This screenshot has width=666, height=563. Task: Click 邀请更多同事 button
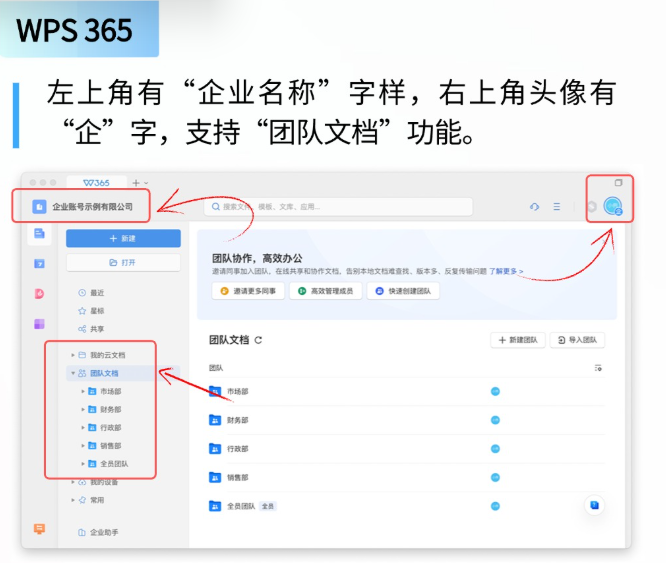(248, 291)
